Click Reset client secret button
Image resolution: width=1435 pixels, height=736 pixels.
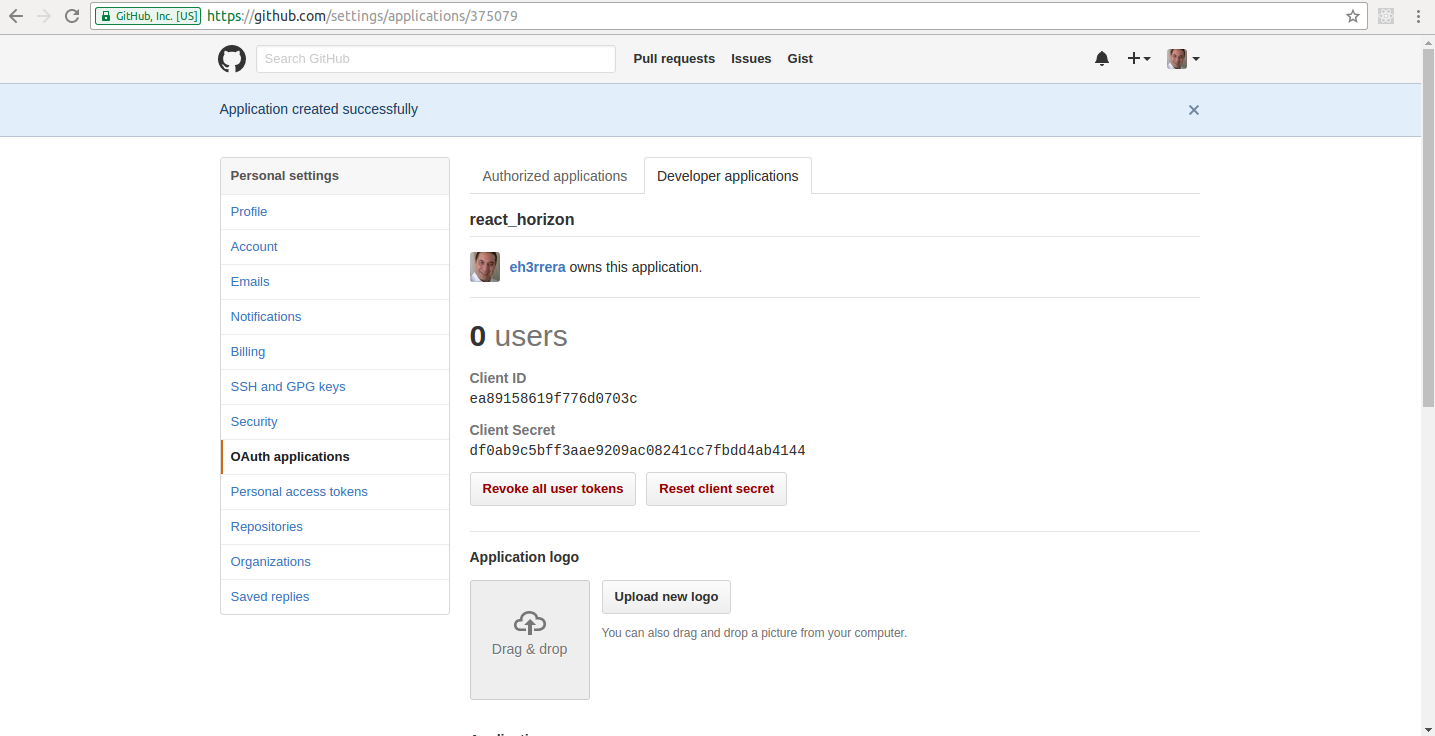click(716, 489)
